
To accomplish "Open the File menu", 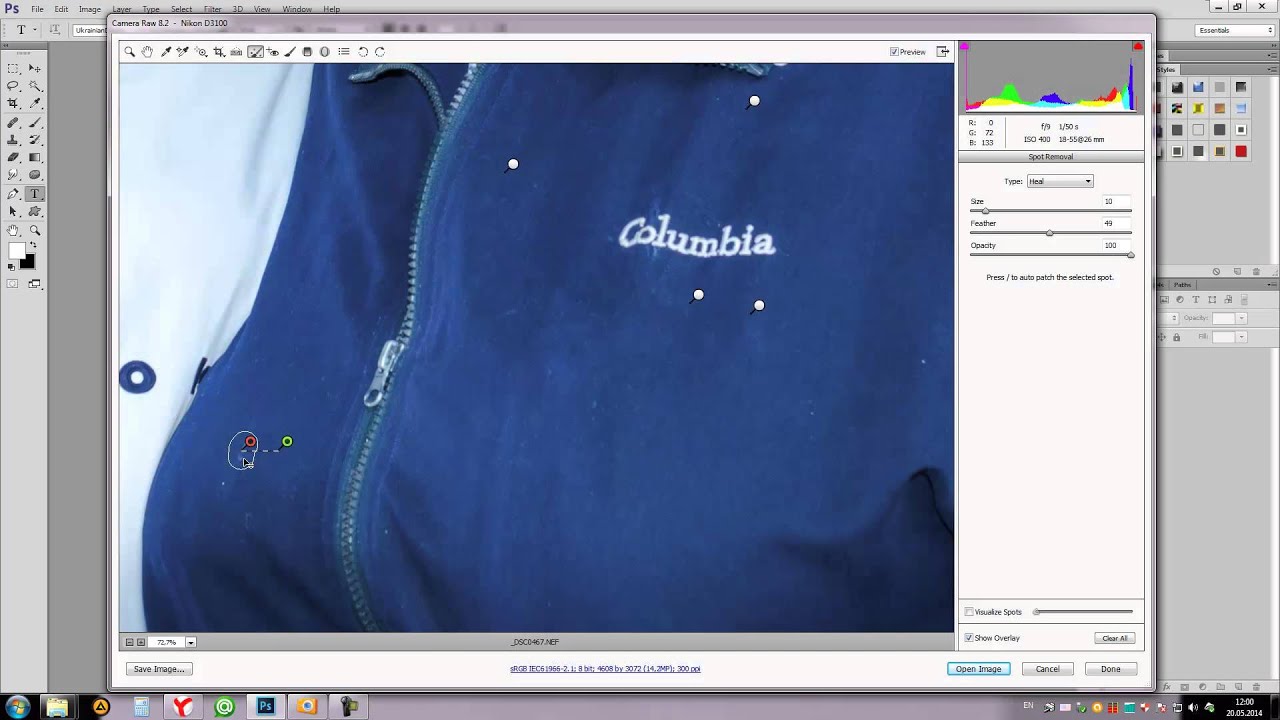I will coord(37,9).
